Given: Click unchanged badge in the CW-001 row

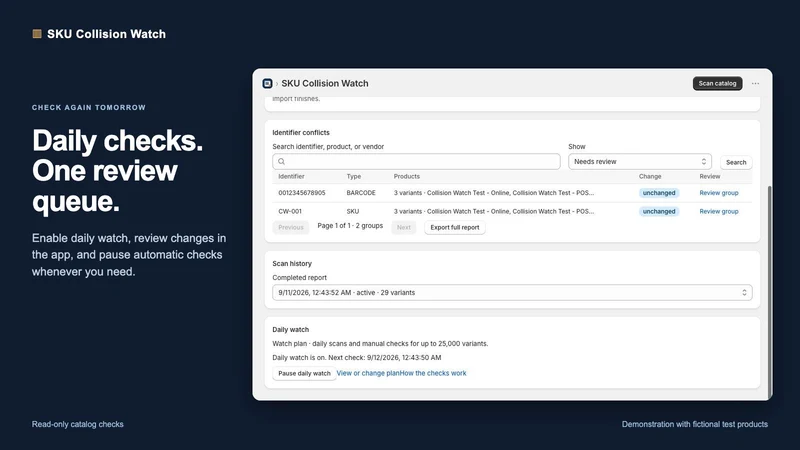Looking at the screenshot, I should [659, 211].
